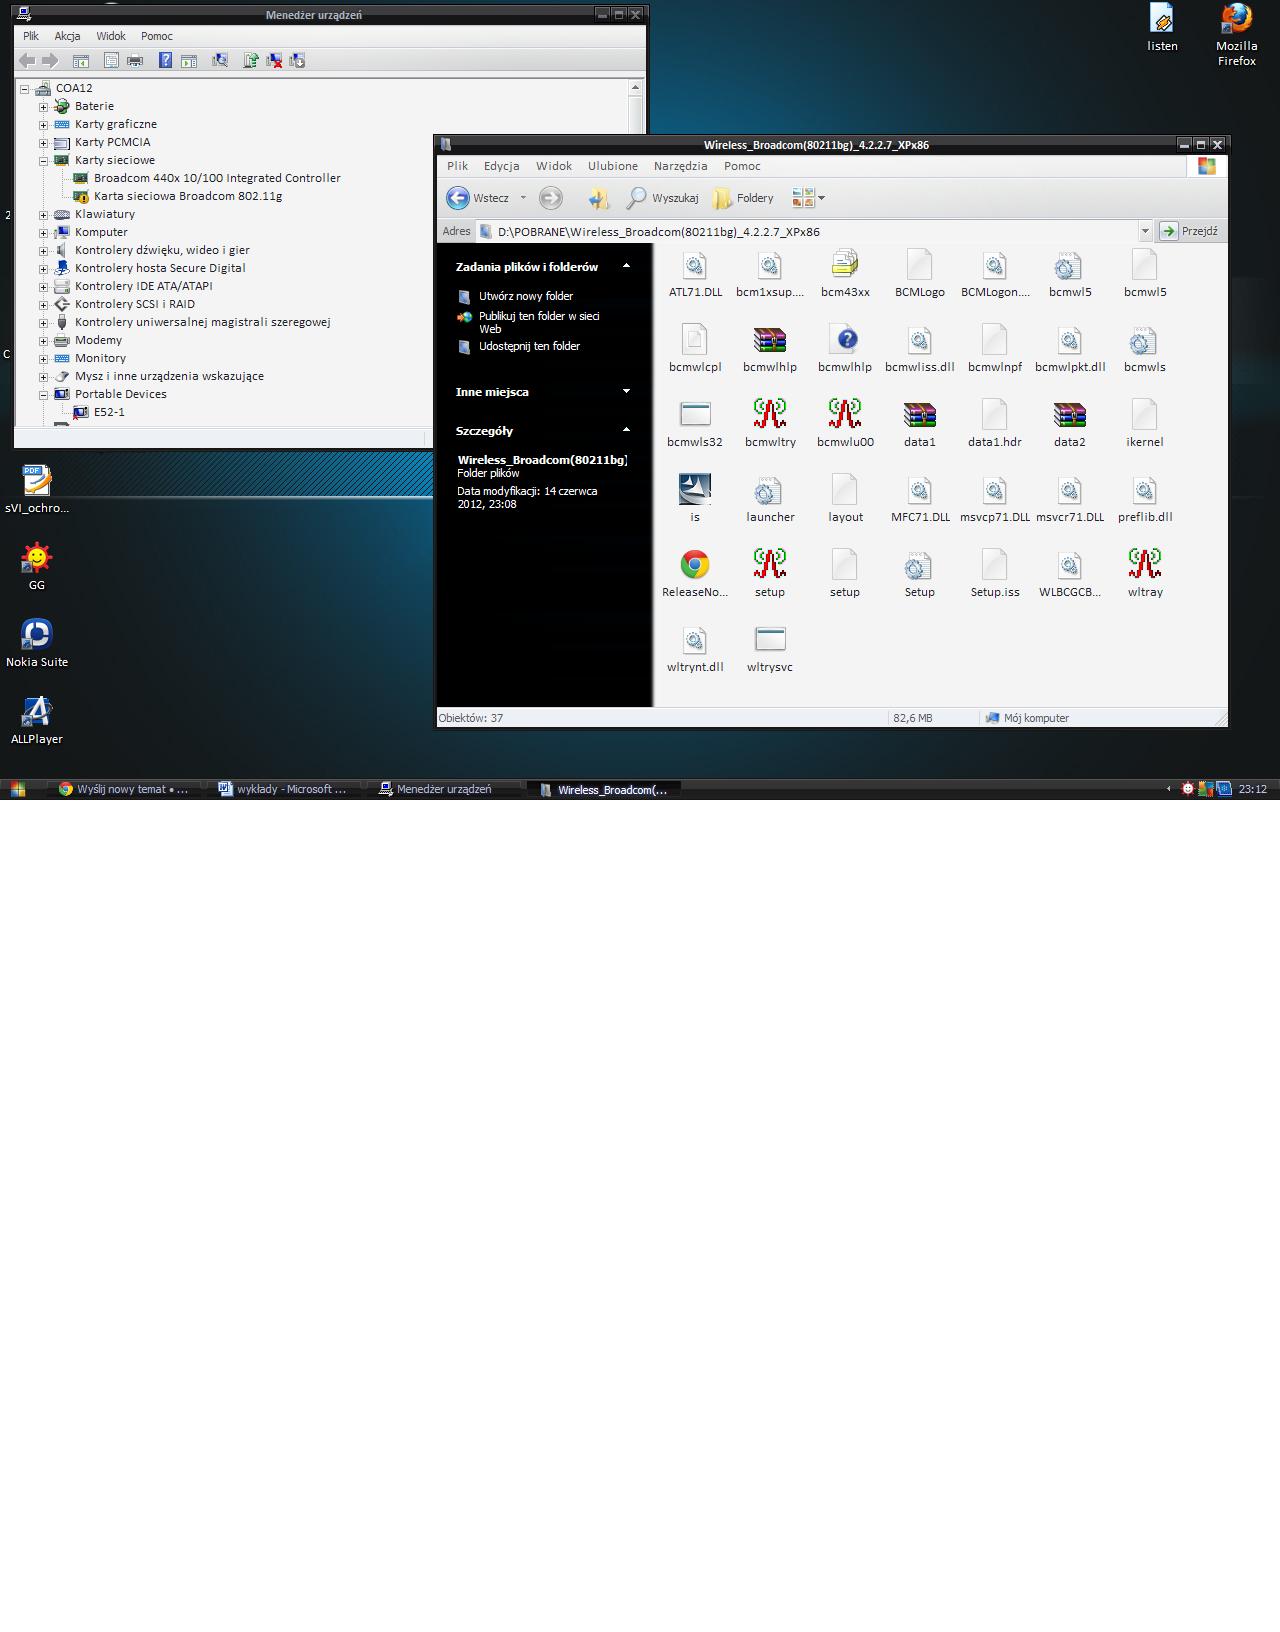Collapse the Szczegóły panel section

[x=626, y=430]
